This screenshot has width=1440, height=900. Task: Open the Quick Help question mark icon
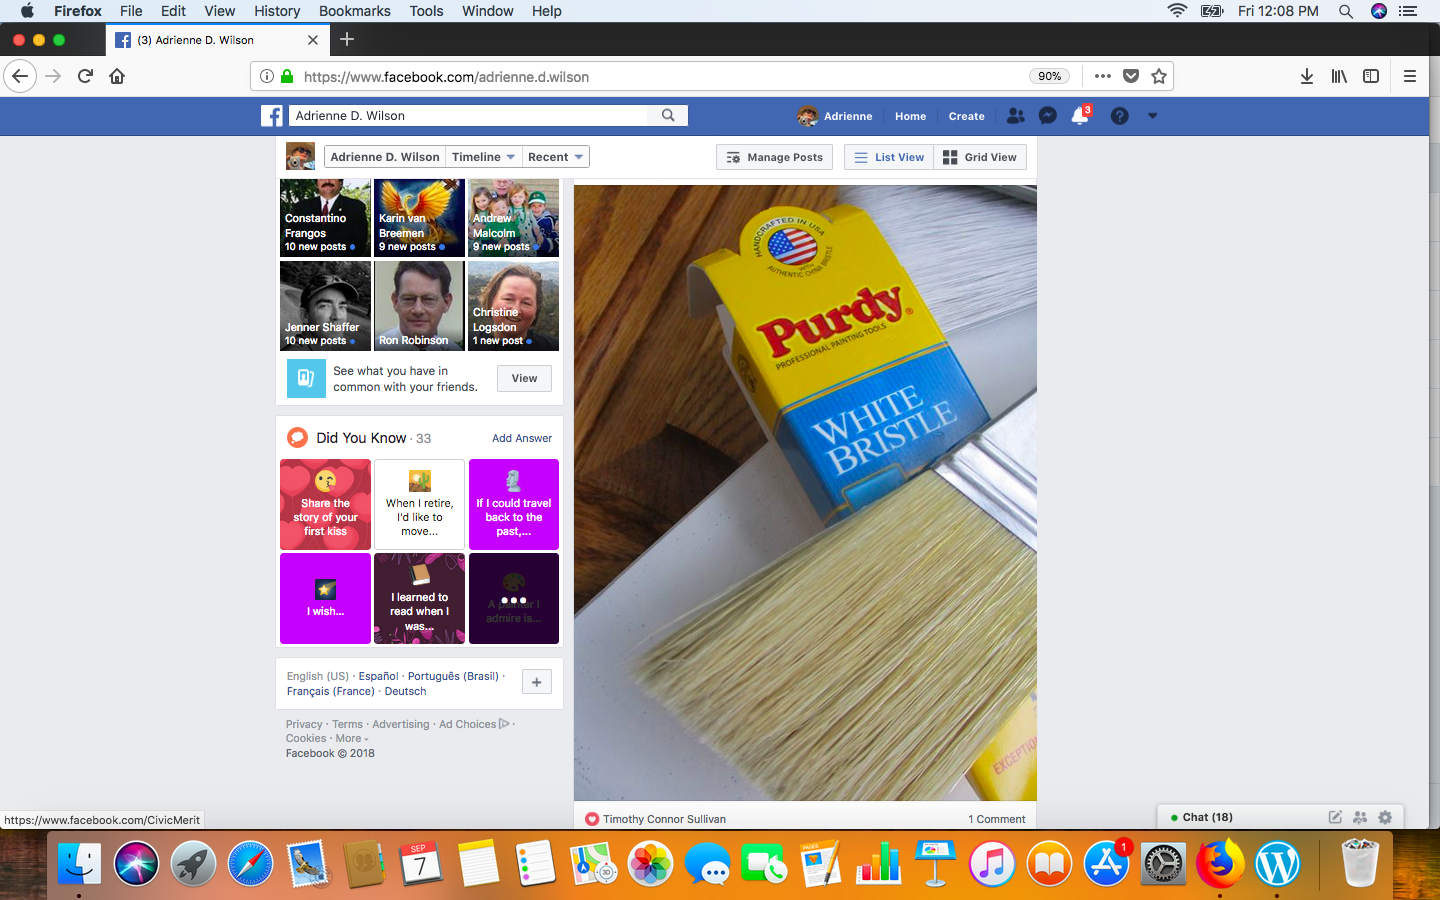pos(1118,116)
